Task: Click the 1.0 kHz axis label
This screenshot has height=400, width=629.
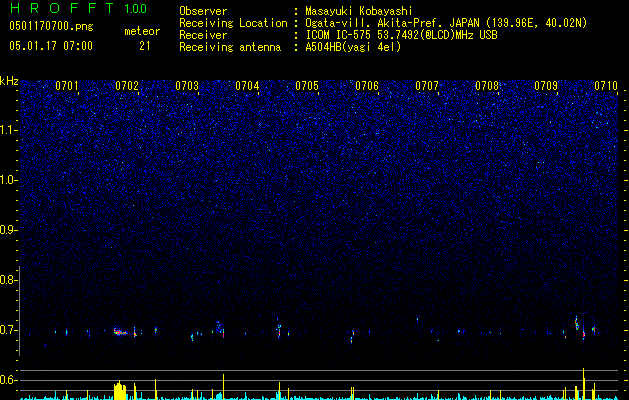Action: [x=8, y=180]
